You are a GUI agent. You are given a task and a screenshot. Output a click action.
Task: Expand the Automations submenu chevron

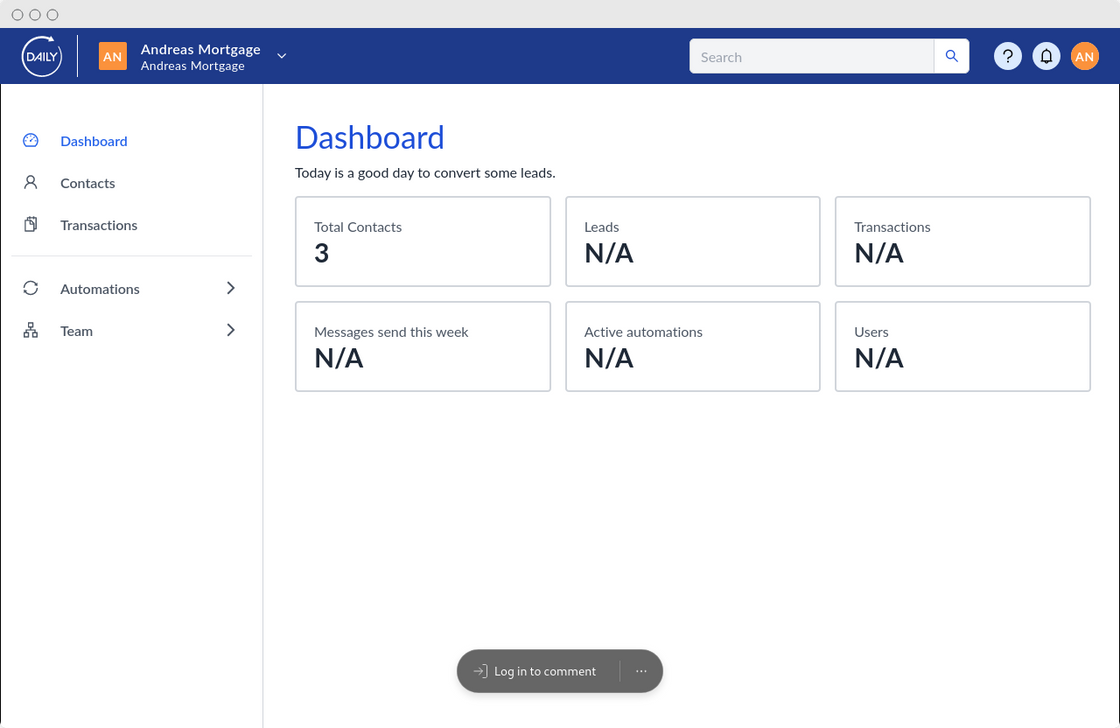[231, 288]
